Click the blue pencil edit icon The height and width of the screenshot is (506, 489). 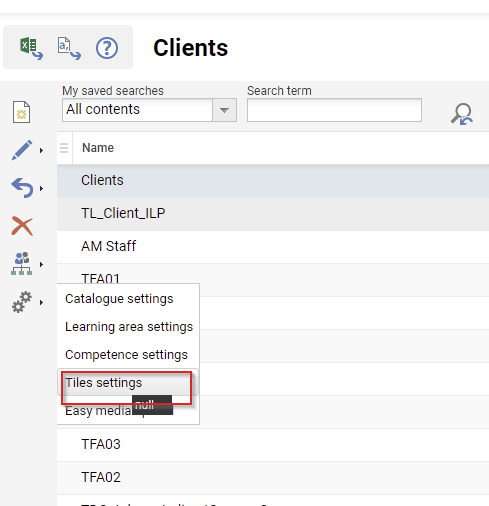22,150
